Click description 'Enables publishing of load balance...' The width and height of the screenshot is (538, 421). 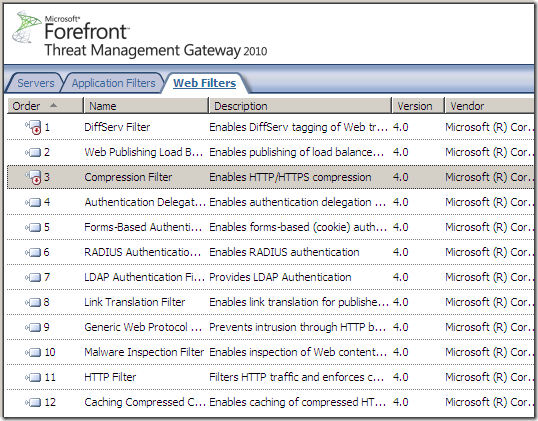pyautogui.click(x=297, y=152)
